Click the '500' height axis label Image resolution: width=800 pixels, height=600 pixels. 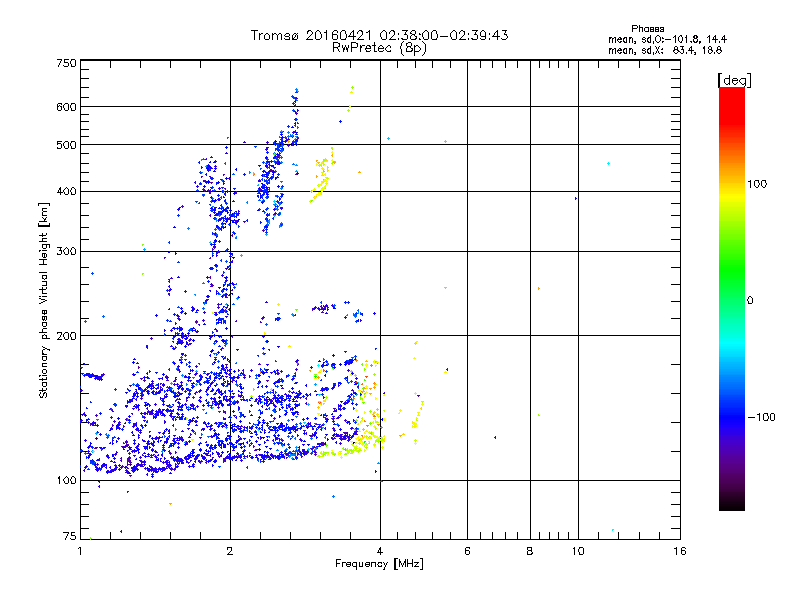click(x=66, y=145)
